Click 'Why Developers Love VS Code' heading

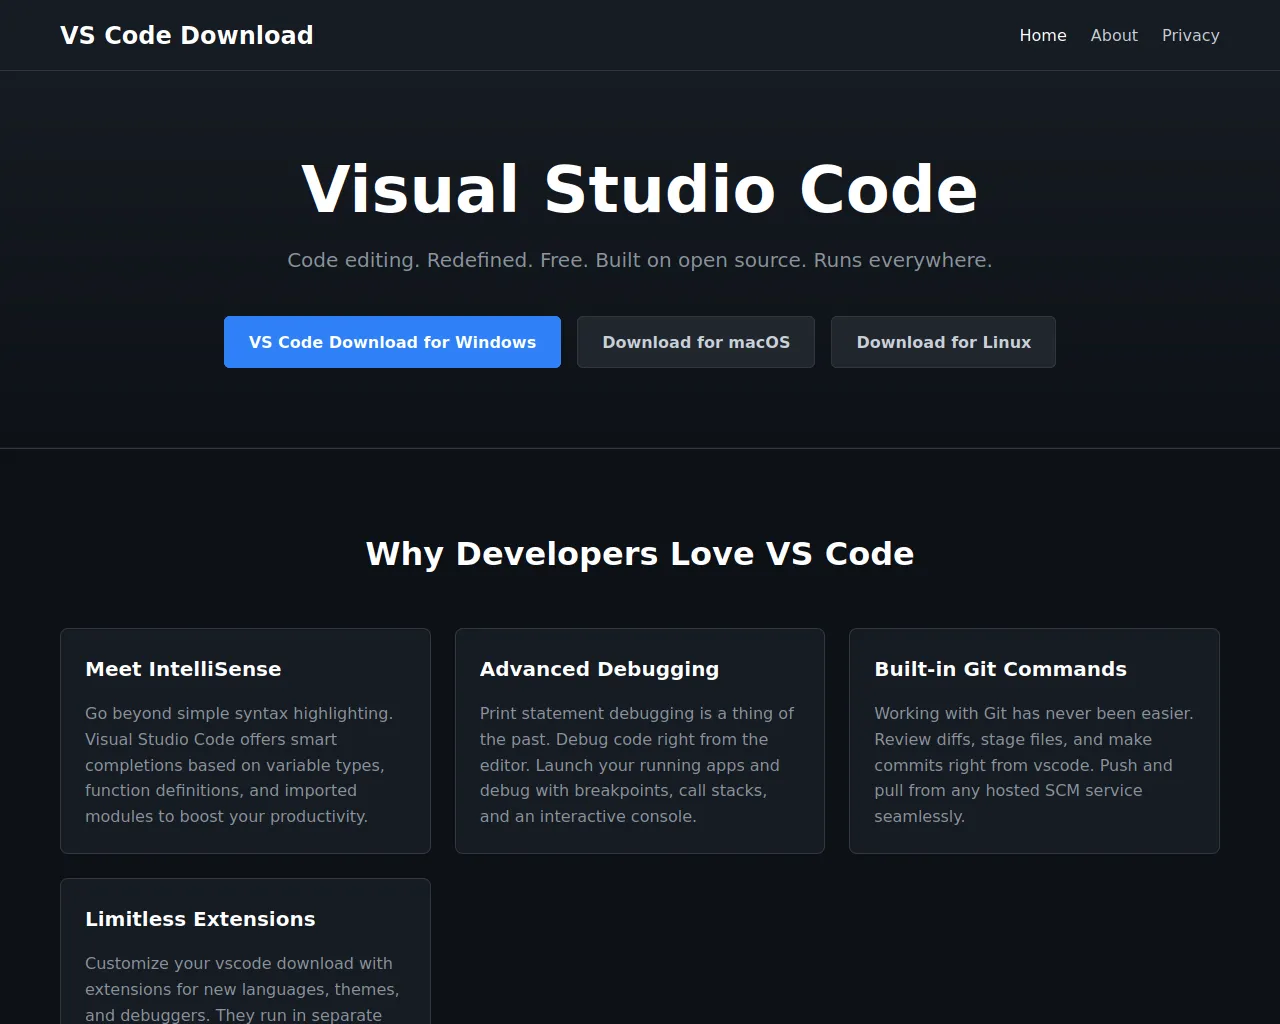[640, 553]
